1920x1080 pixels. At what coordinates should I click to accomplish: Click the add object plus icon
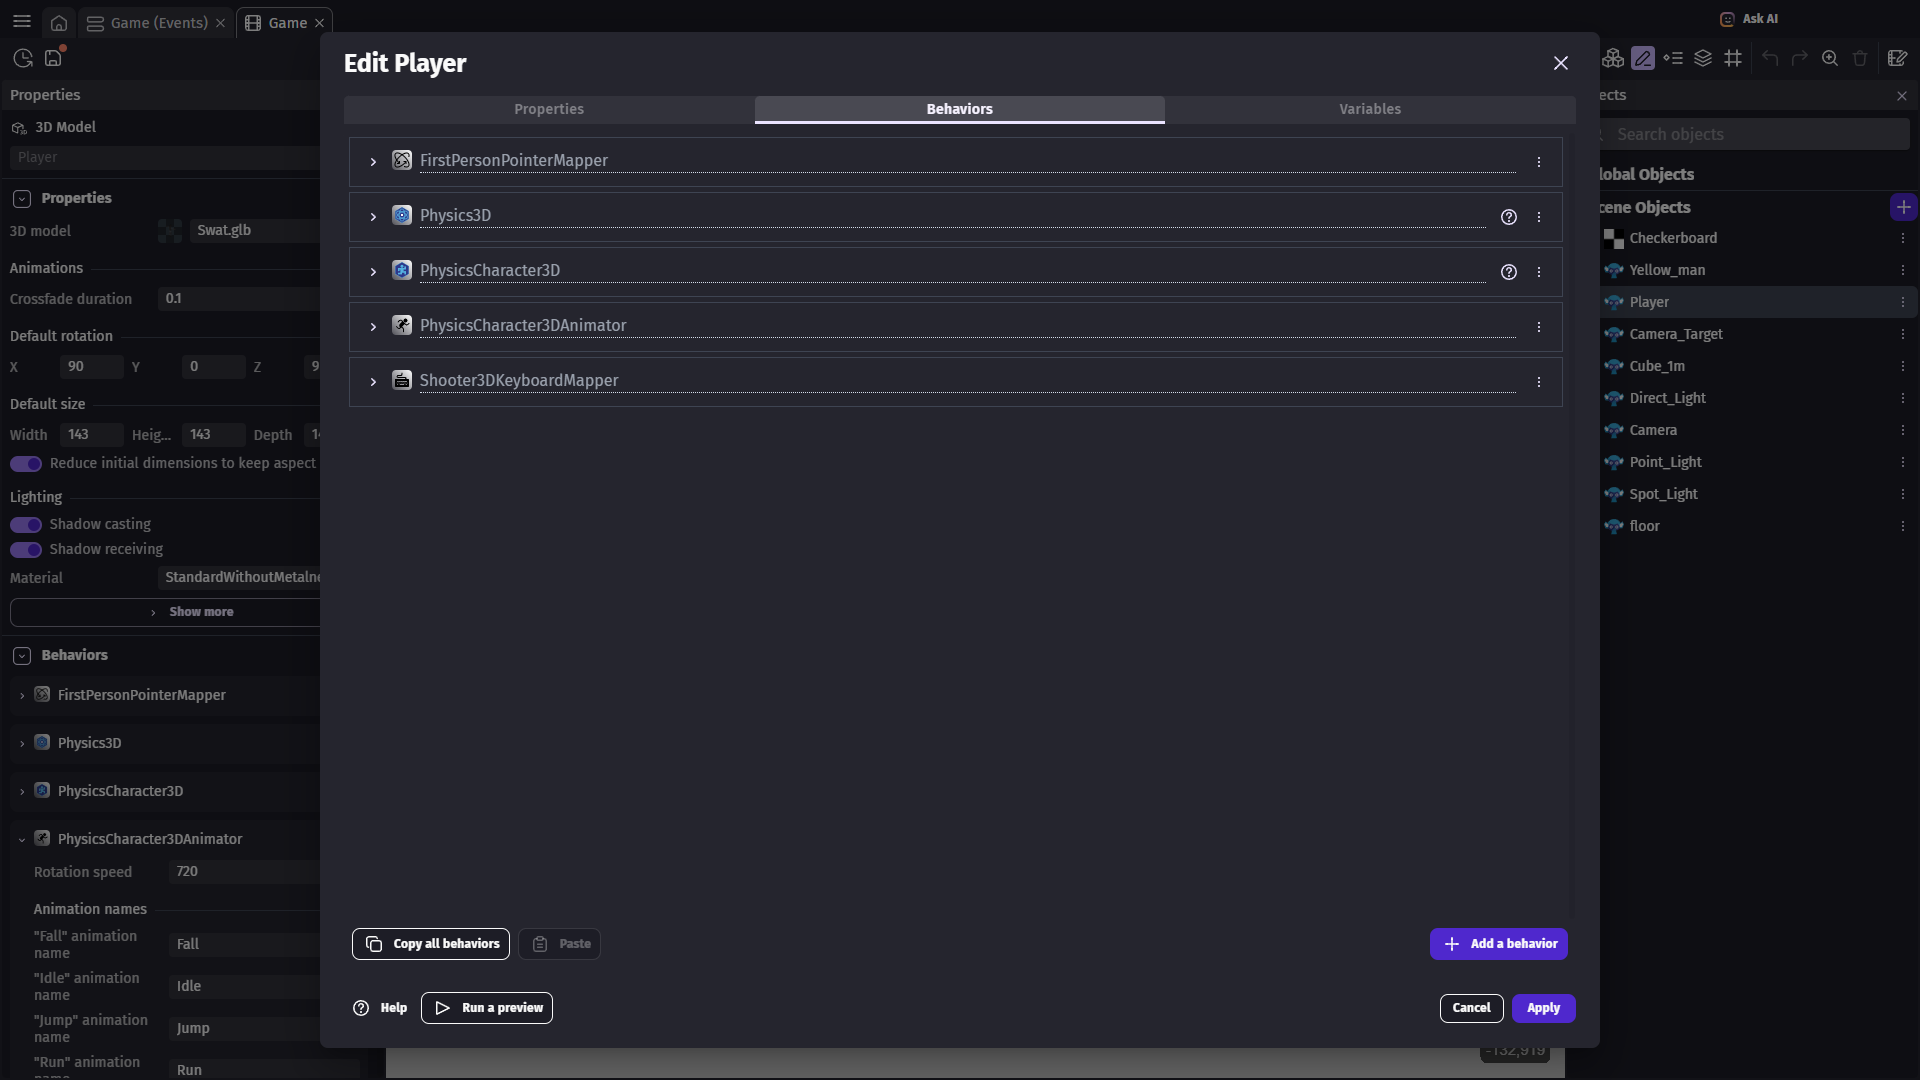click(x=1903, y=207)
